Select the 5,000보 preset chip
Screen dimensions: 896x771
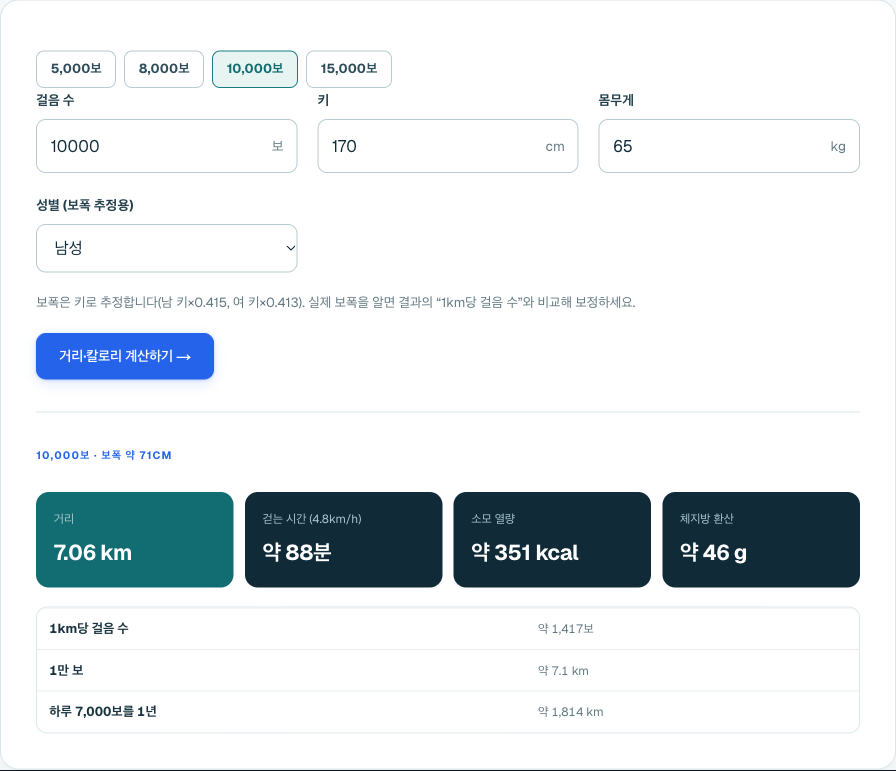pyautogui.click(x=76, y=69)
